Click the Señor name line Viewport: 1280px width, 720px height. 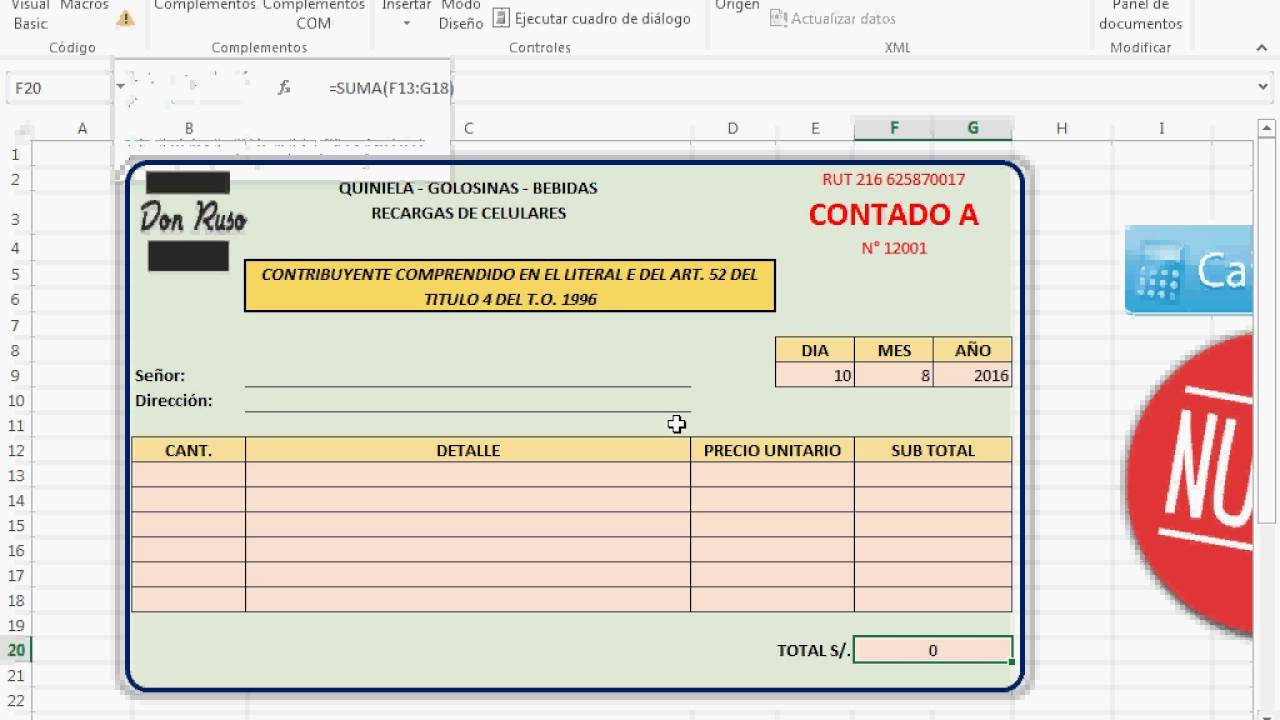[468, 376]
